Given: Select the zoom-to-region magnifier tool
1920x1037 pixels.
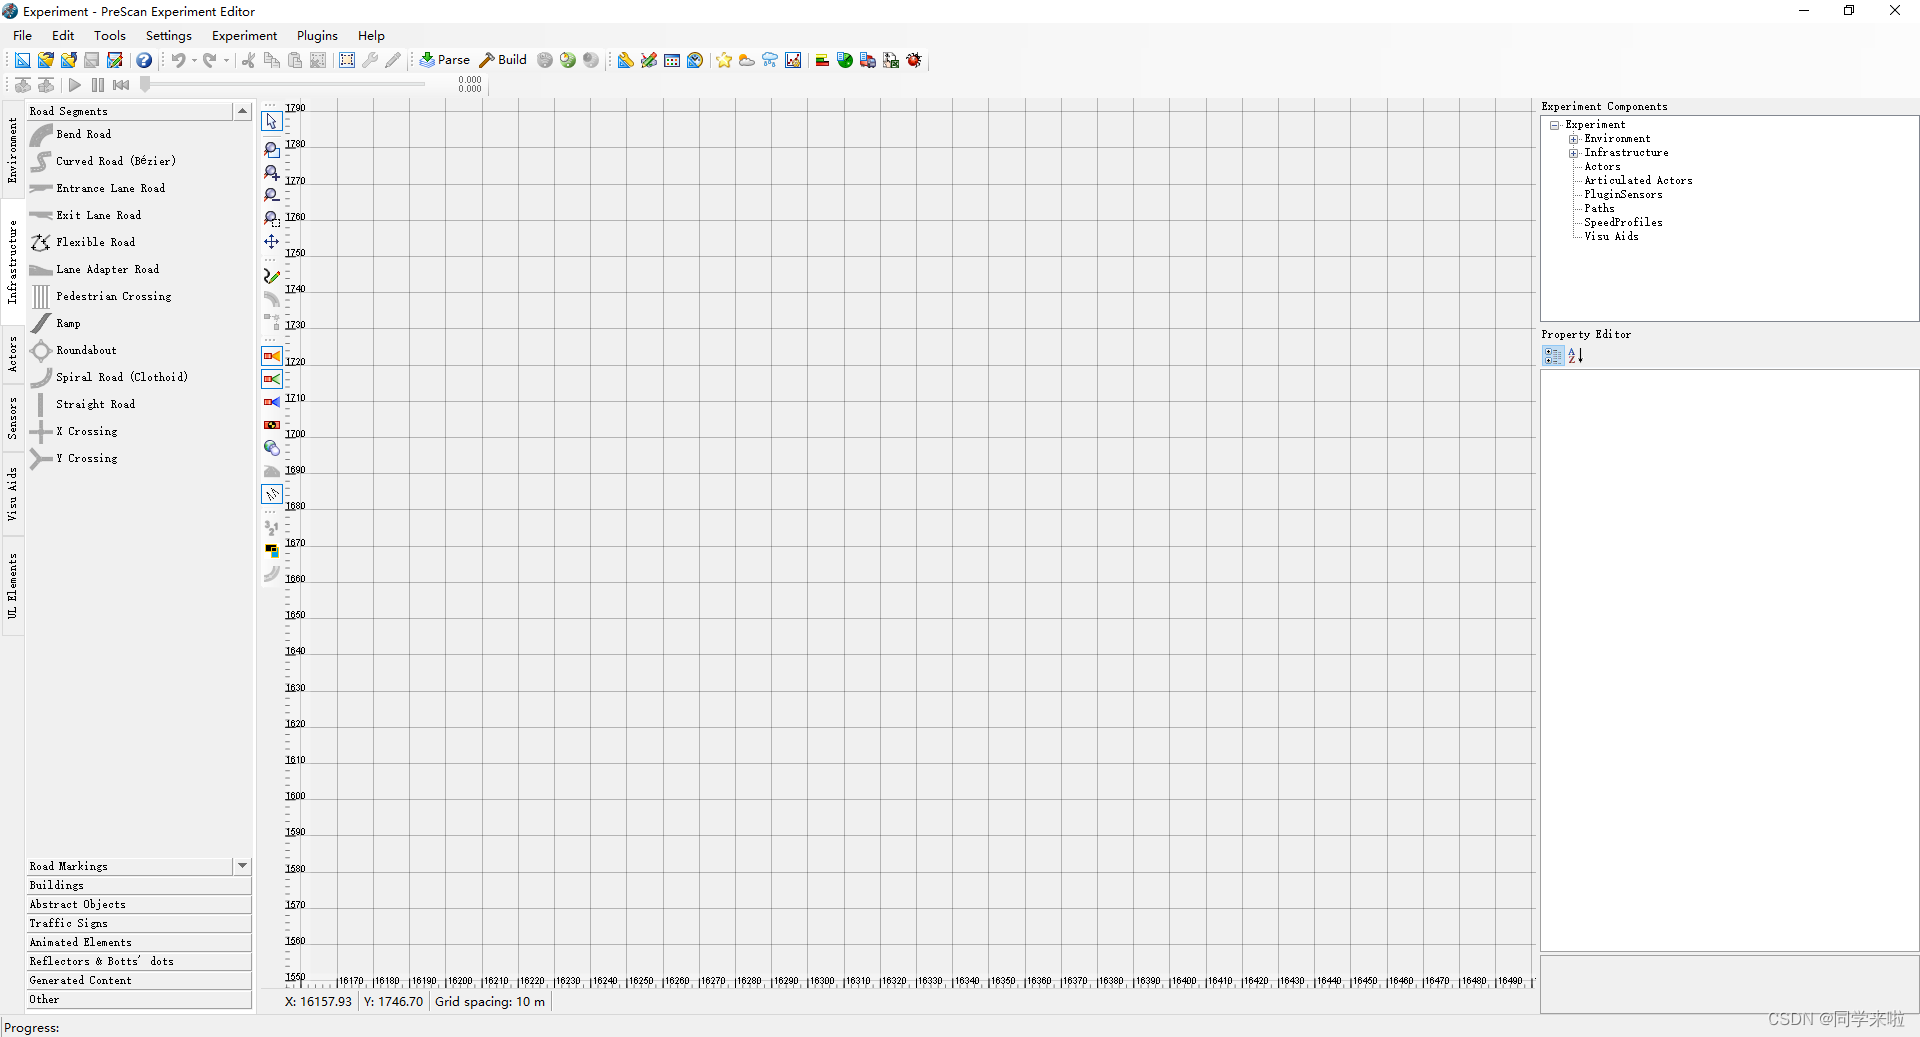Looking at the screenshot, I should coord(272,219).
